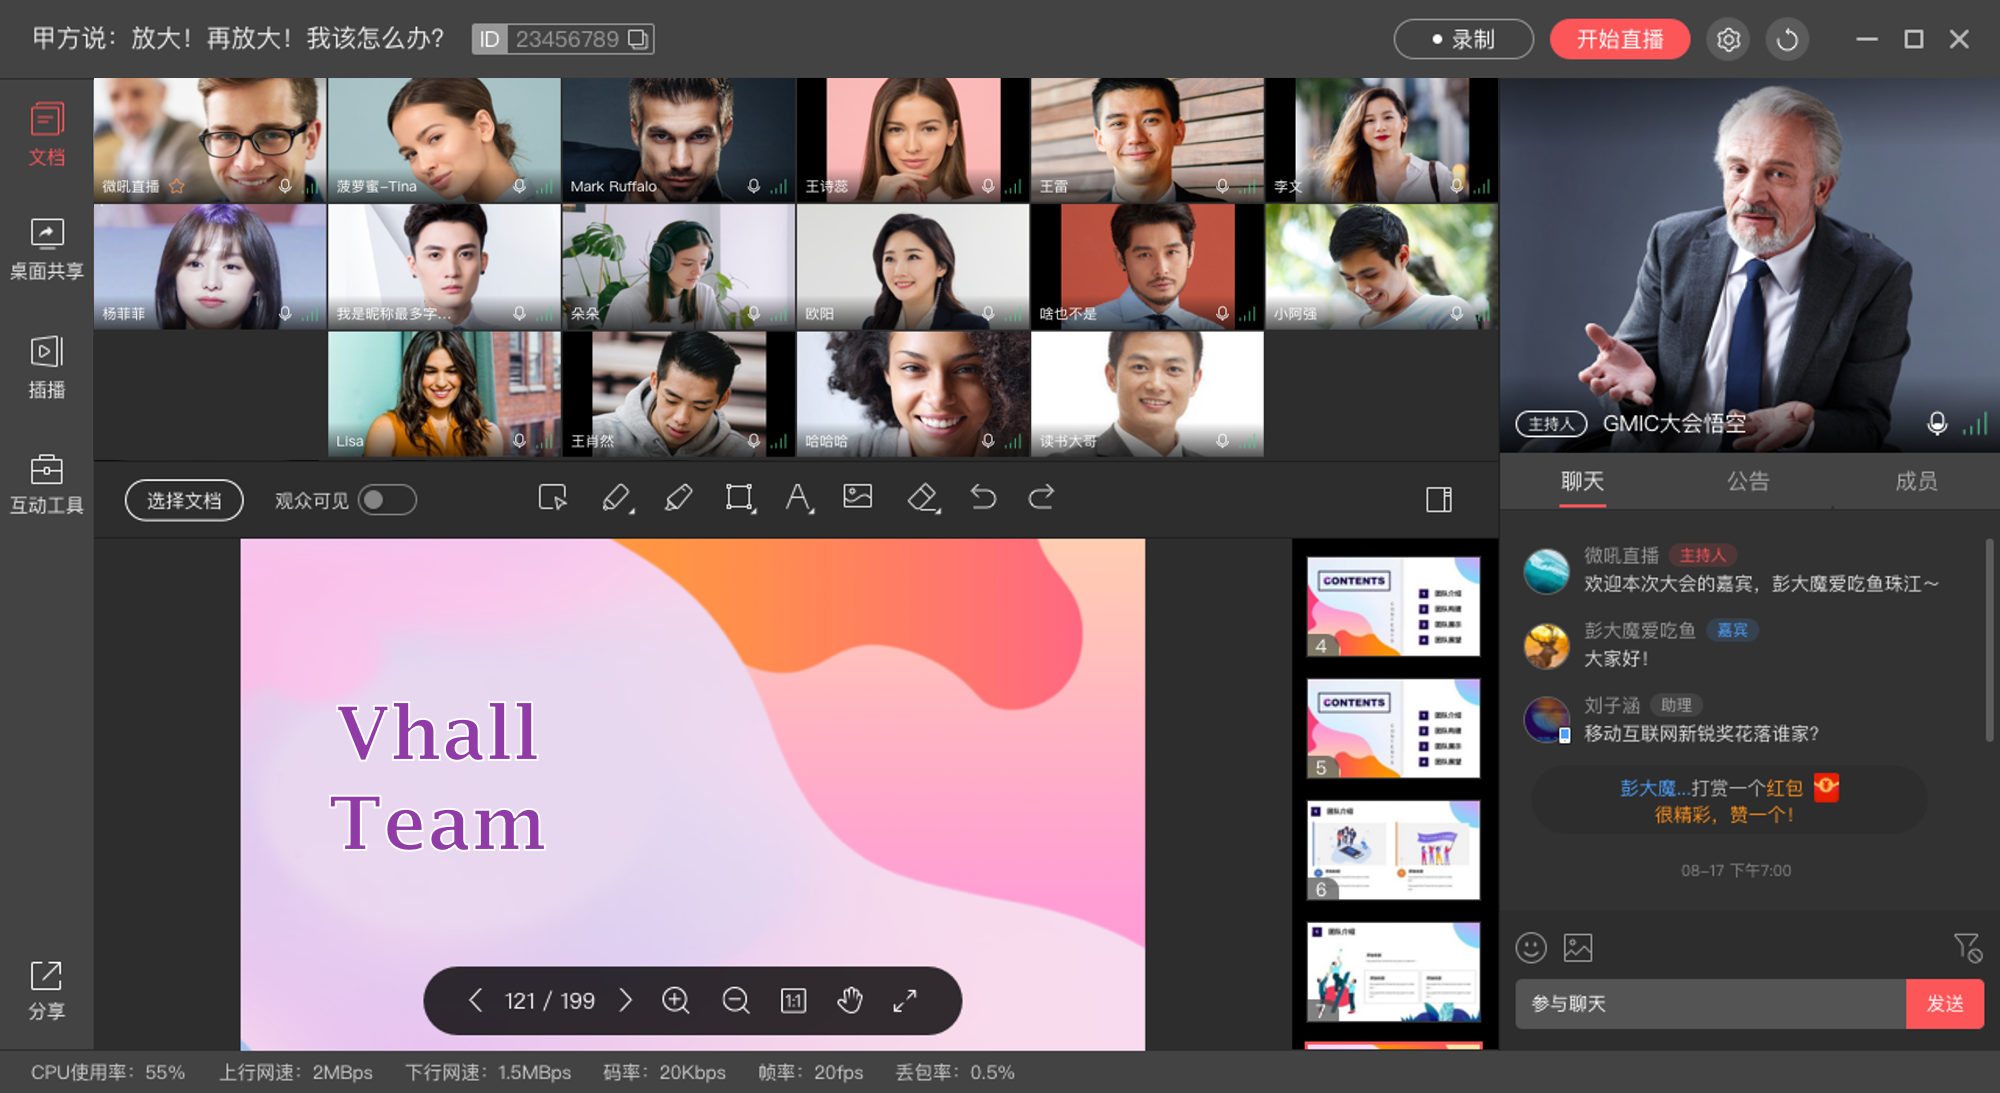Select slide thumbnail 6

coord(1393,850)
